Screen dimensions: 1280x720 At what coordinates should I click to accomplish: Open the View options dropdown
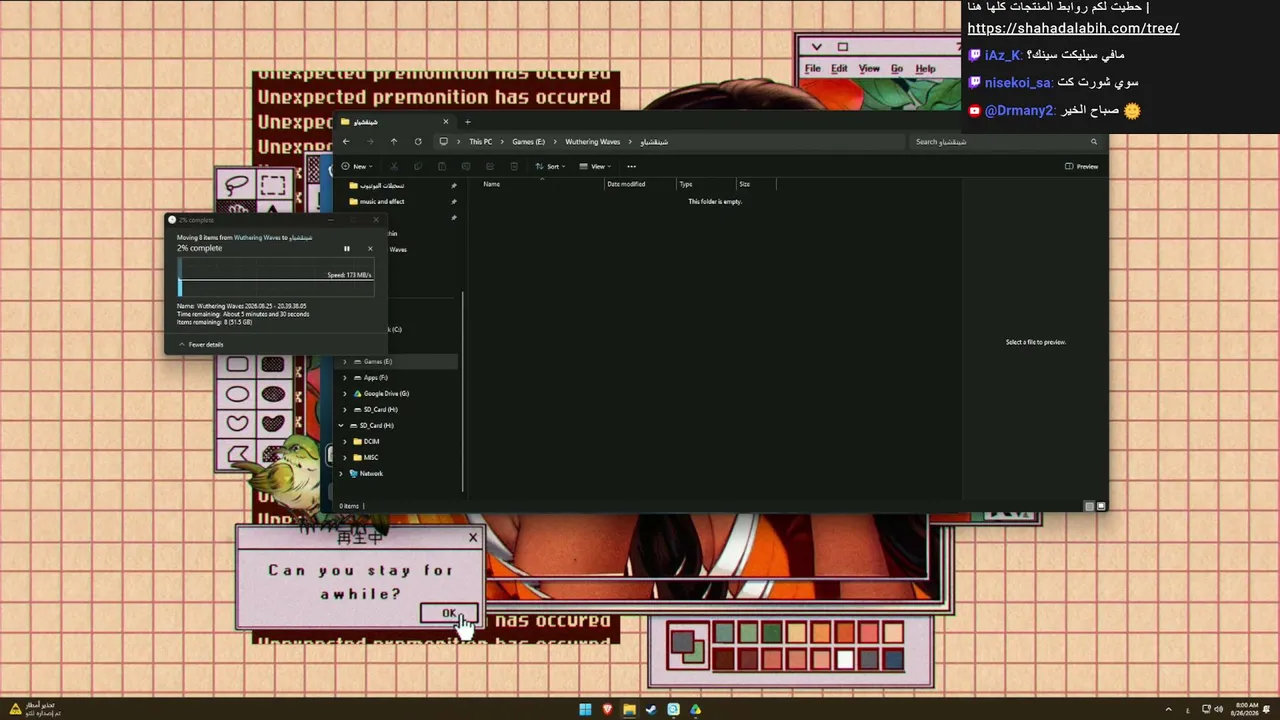click(595, 166)
